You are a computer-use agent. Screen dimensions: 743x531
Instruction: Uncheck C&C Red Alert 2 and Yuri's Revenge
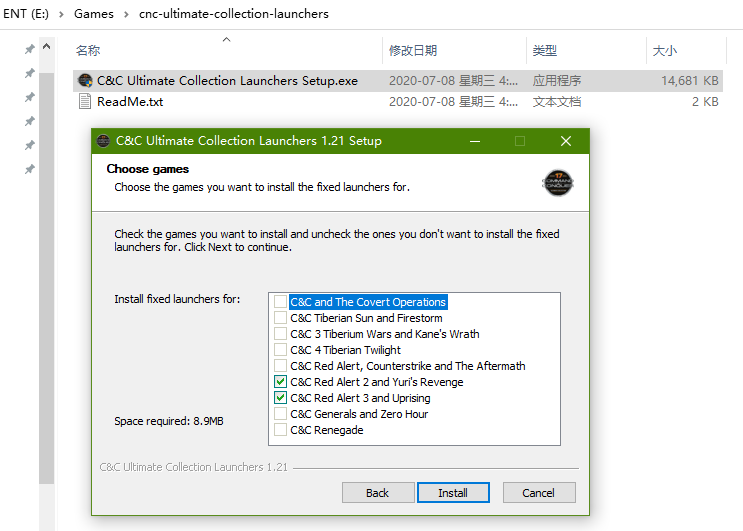tap(280, 382)
